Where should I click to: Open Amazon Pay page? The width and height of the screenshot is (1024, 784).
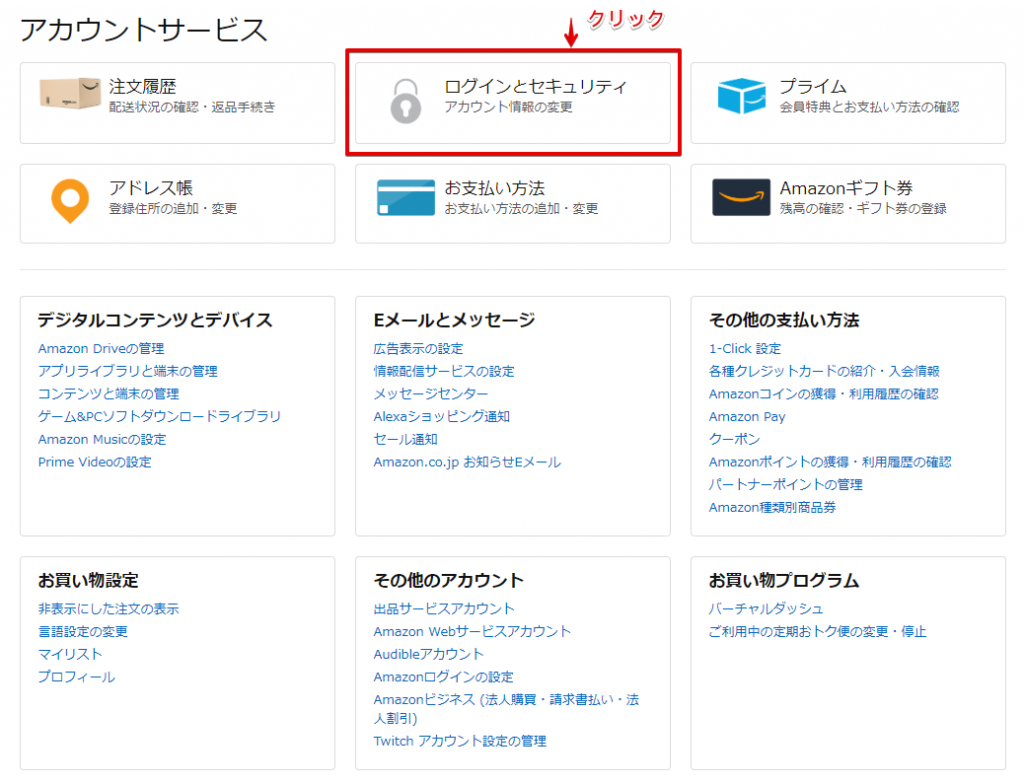tap(747, 417)
